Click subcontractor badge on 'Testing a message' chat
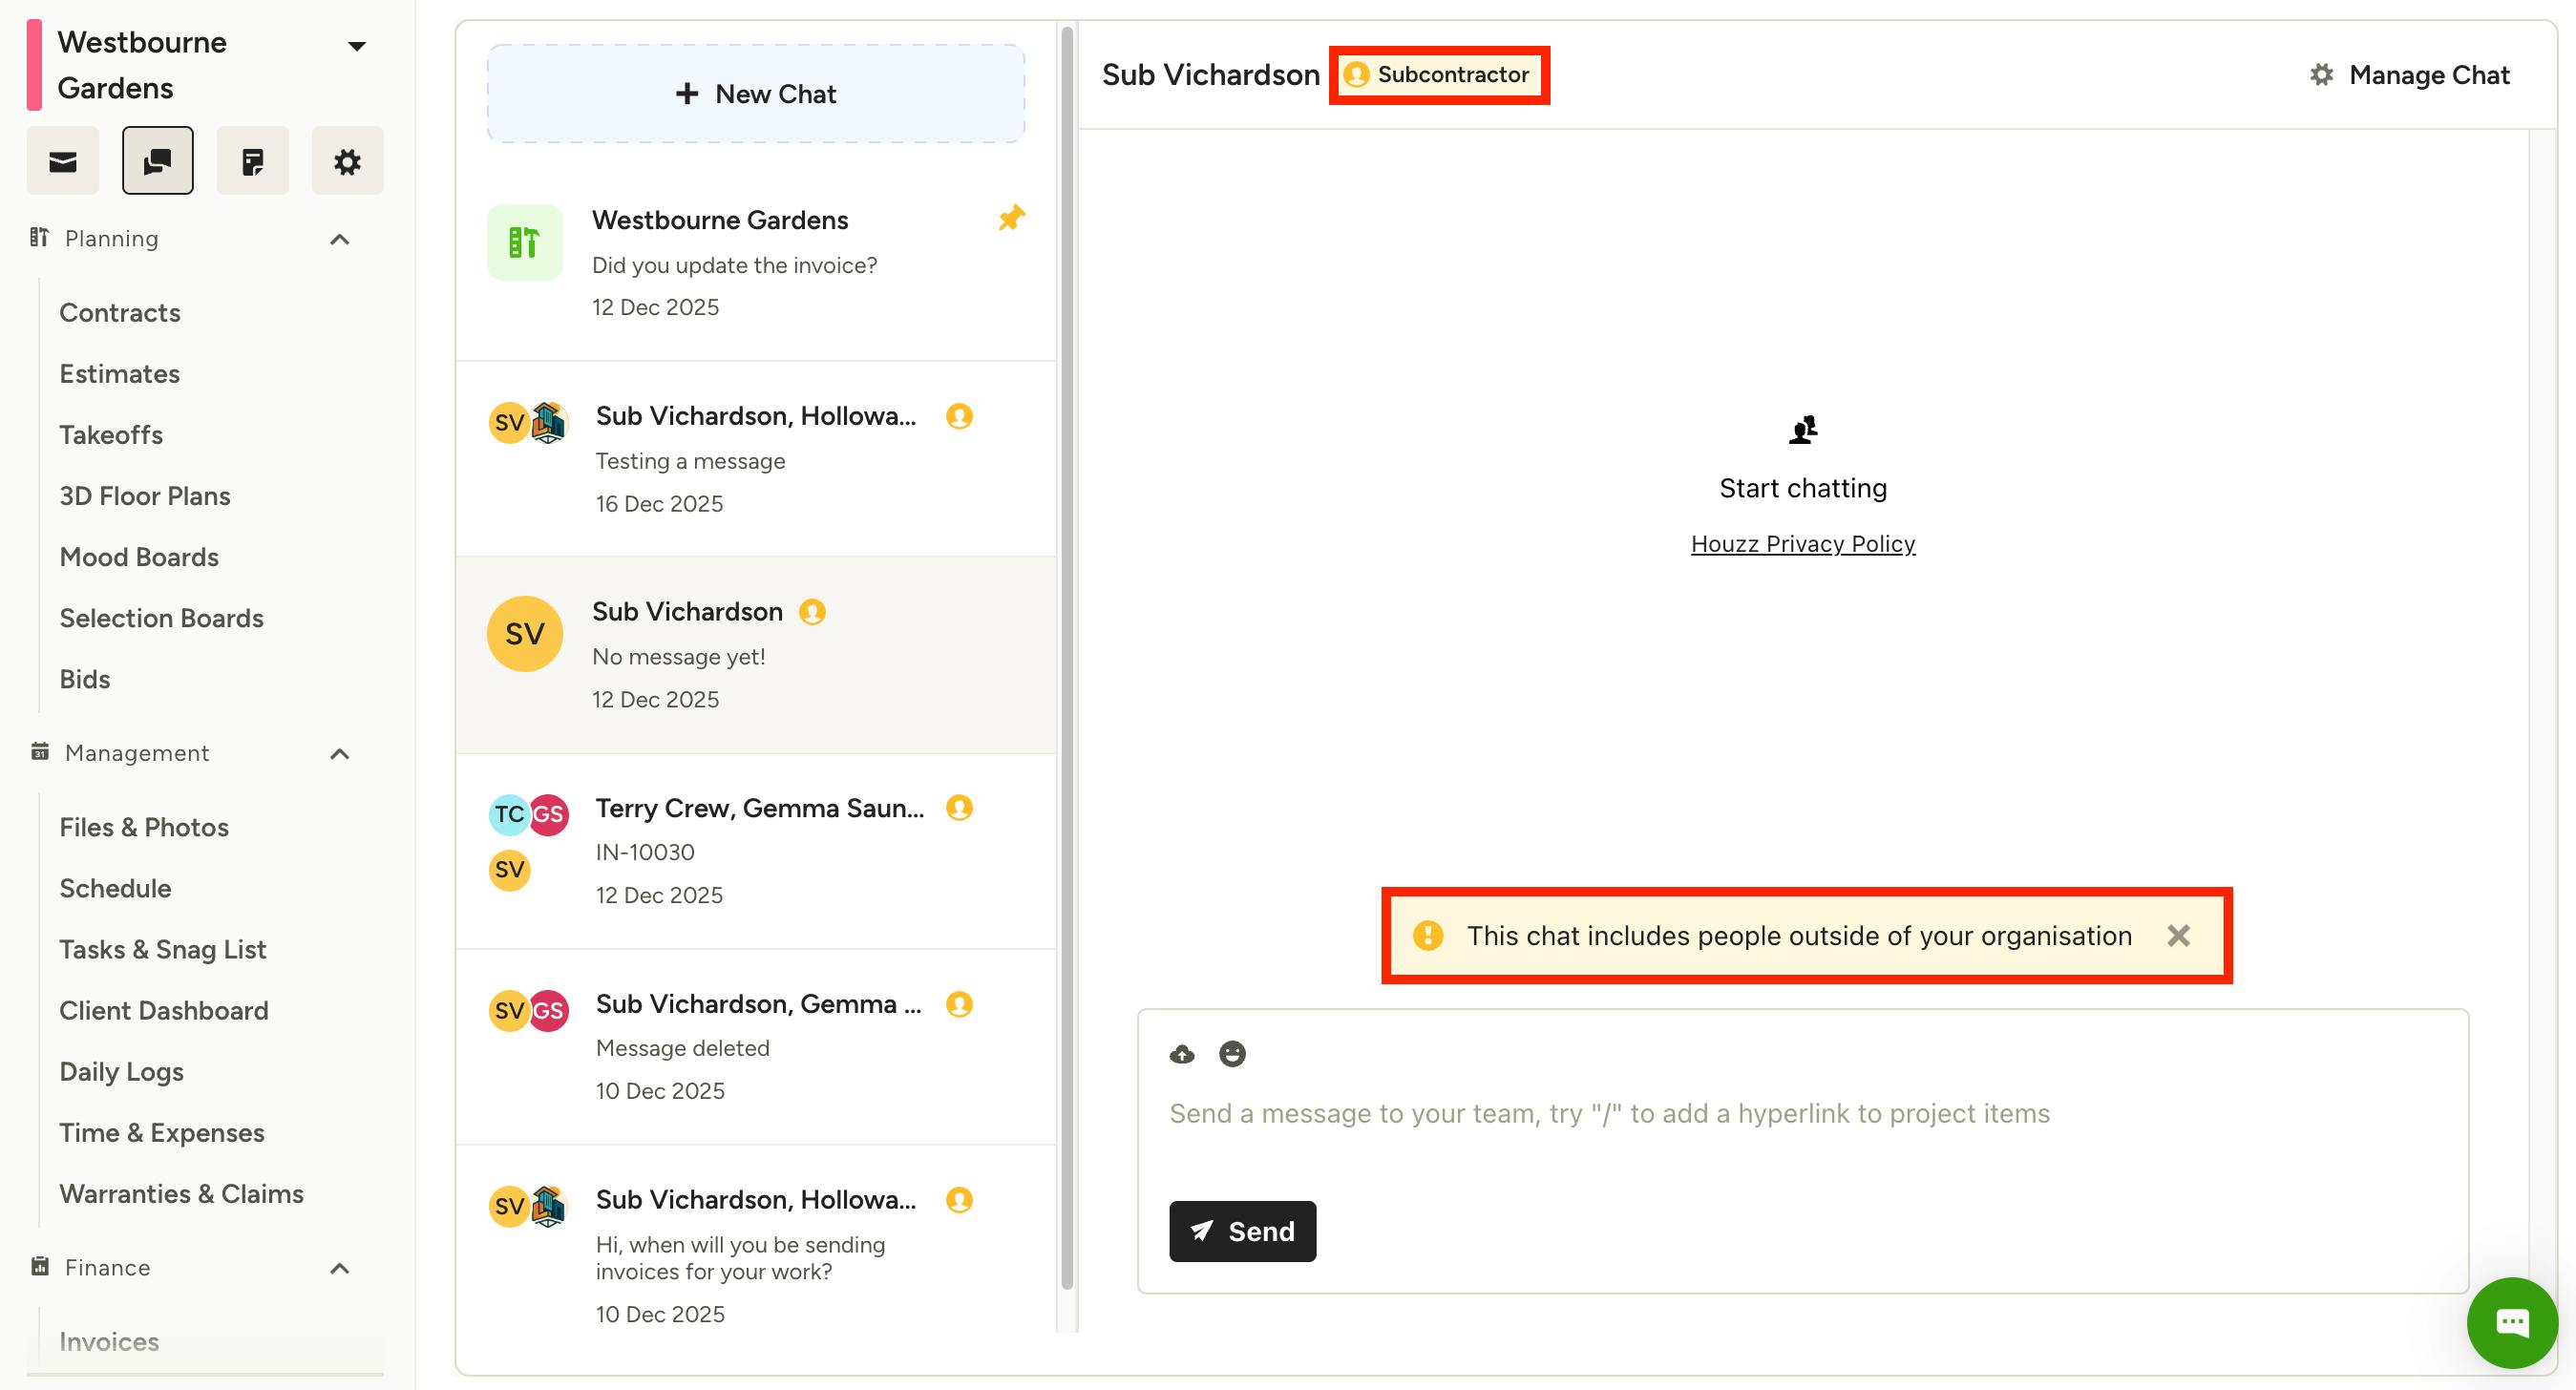 pos(959,416)
